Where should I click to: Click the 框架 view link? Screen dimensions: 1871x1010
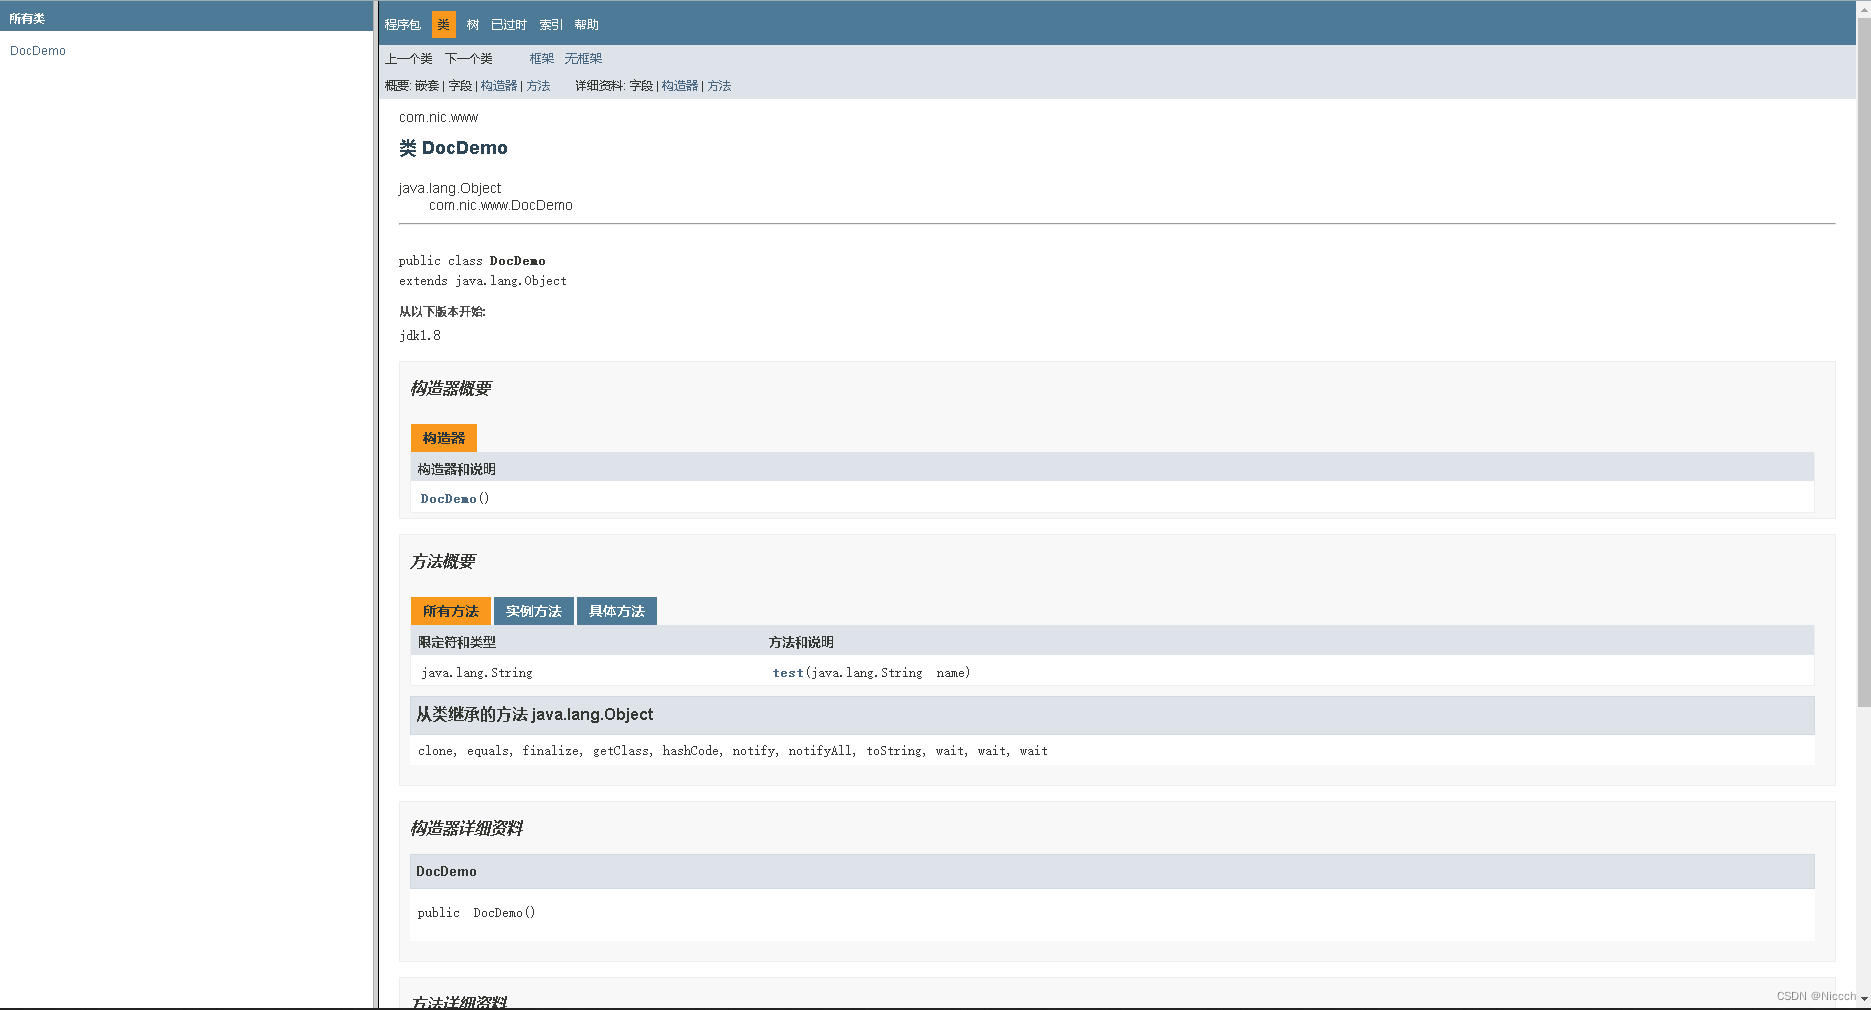tap(541, 58)
